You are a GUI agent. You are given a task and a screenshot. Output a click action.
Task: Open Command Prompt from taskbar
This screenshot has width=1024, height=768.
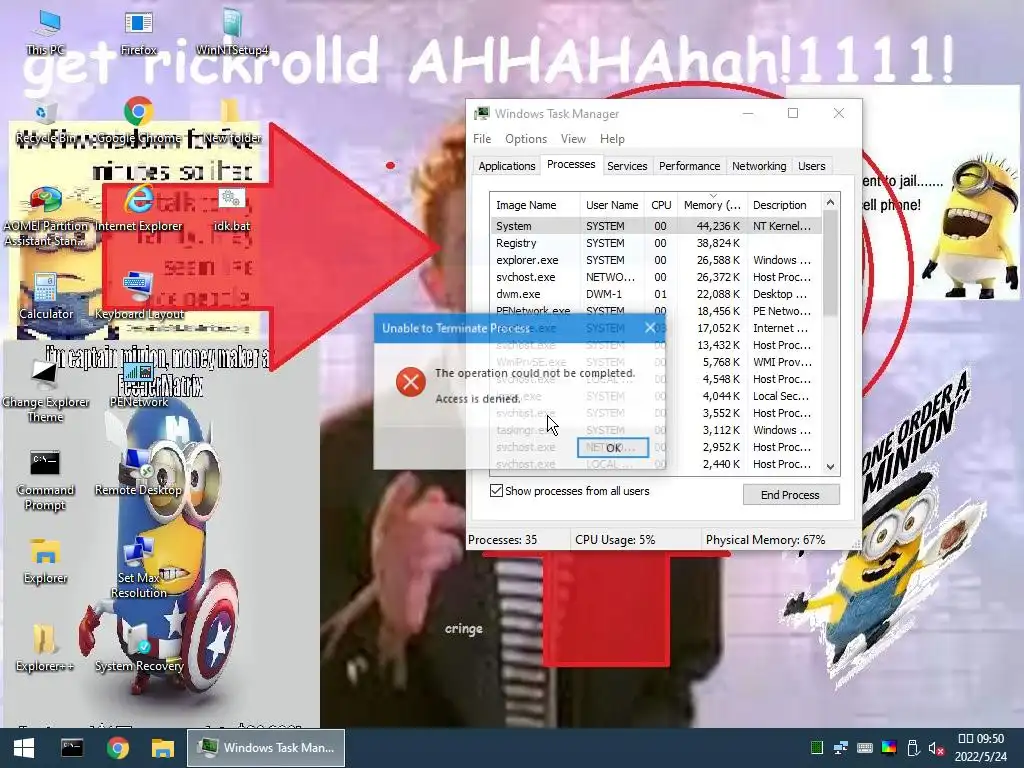click(72, 748)
